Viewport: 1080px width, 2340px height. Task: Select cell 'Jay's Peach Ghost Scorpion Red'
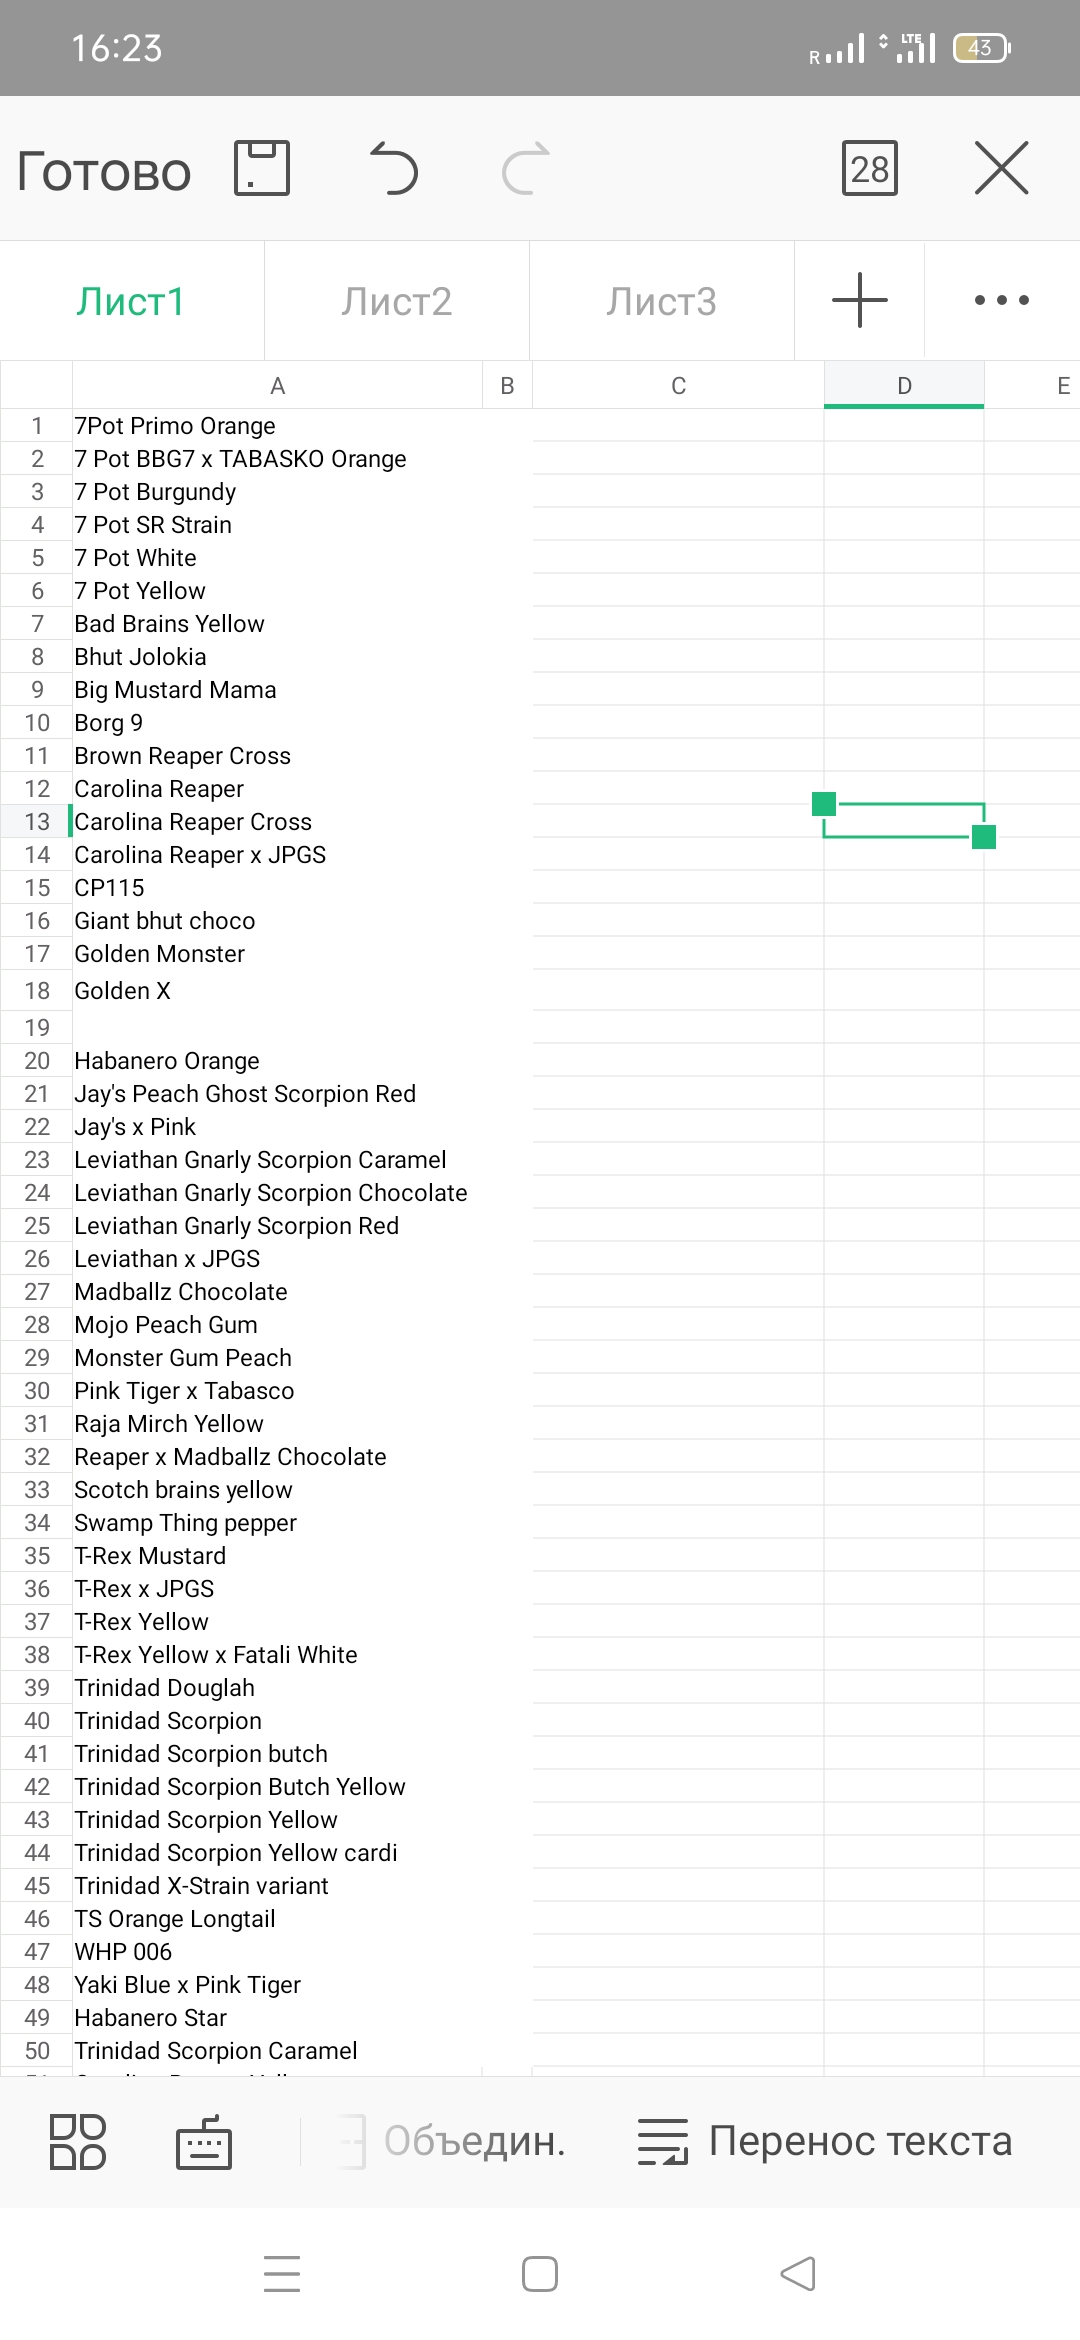point(277,1094)
